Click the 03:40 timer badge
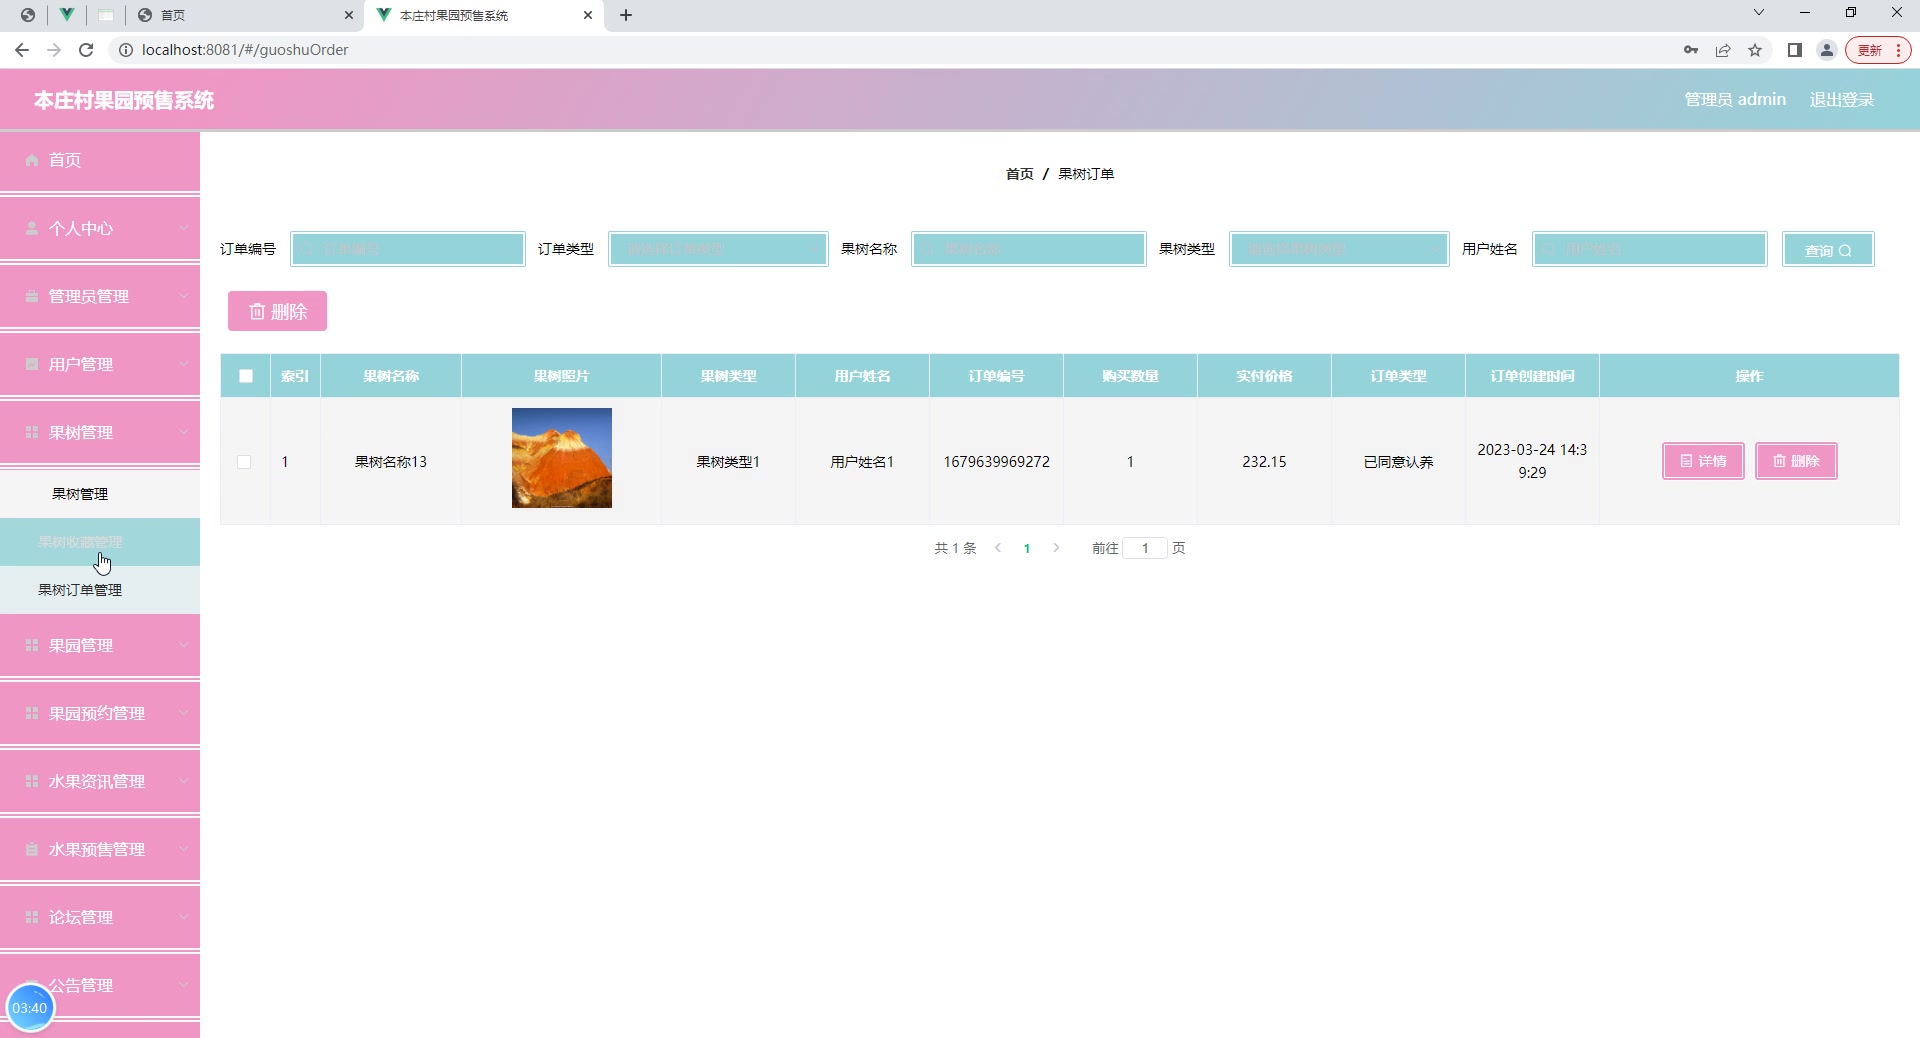Viewport: 1920px width, 1038px height. click(x=30, y=1008)
